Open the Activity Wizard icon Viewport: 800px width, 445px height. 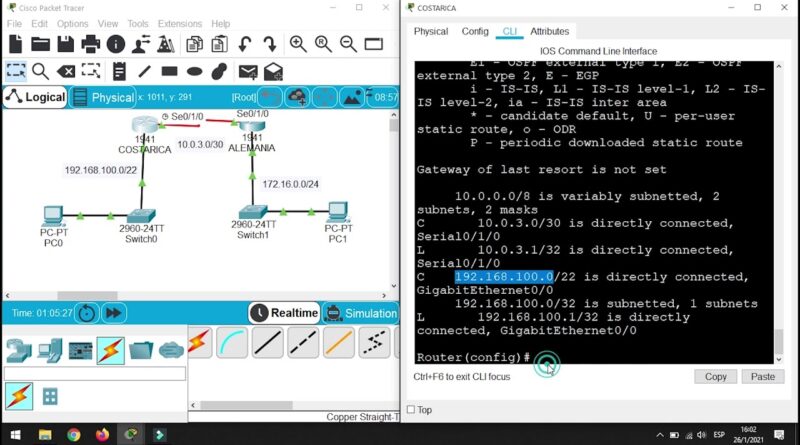coord(141,44)
